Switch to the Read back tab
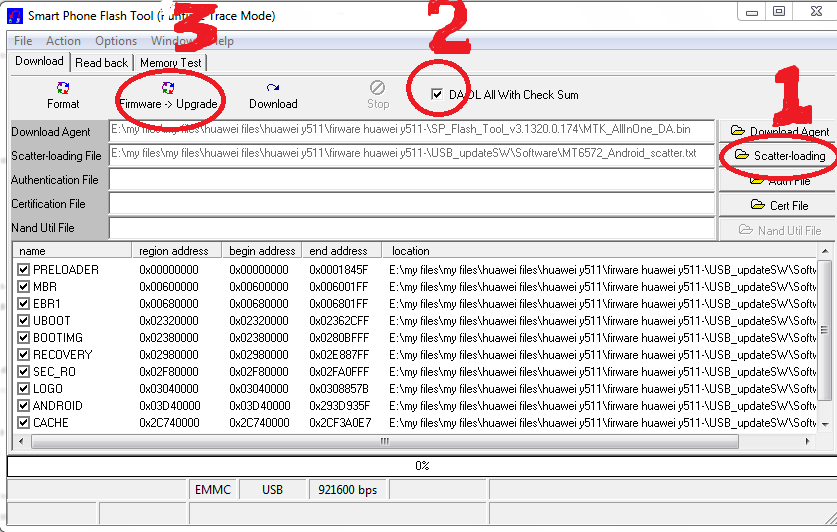The height and width of the screenshot is (532, 837). tap(102, 63)
